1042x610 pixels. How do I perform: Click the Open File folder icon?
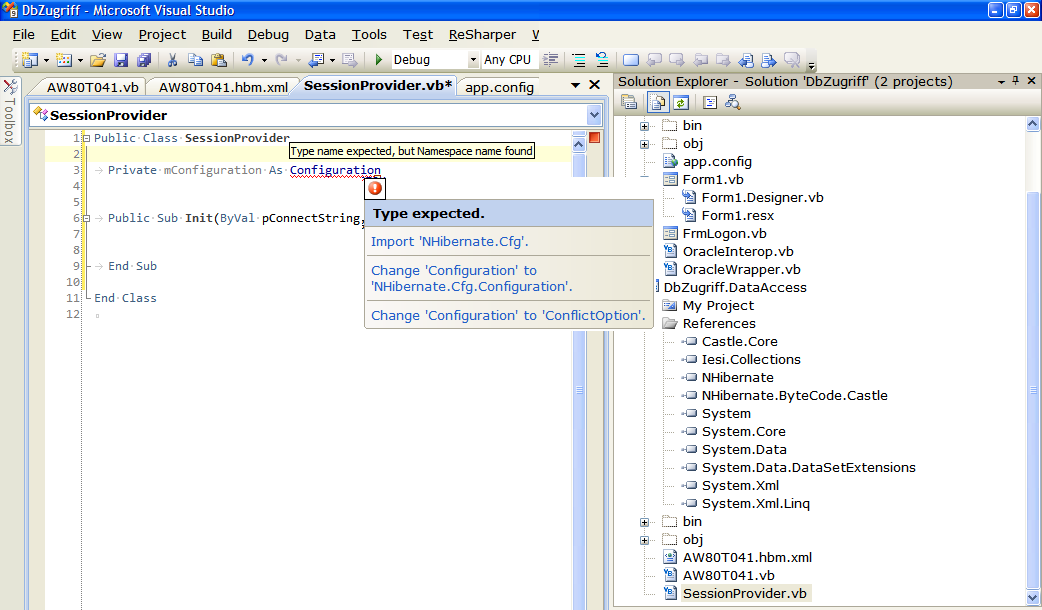[x=98, y=60]
